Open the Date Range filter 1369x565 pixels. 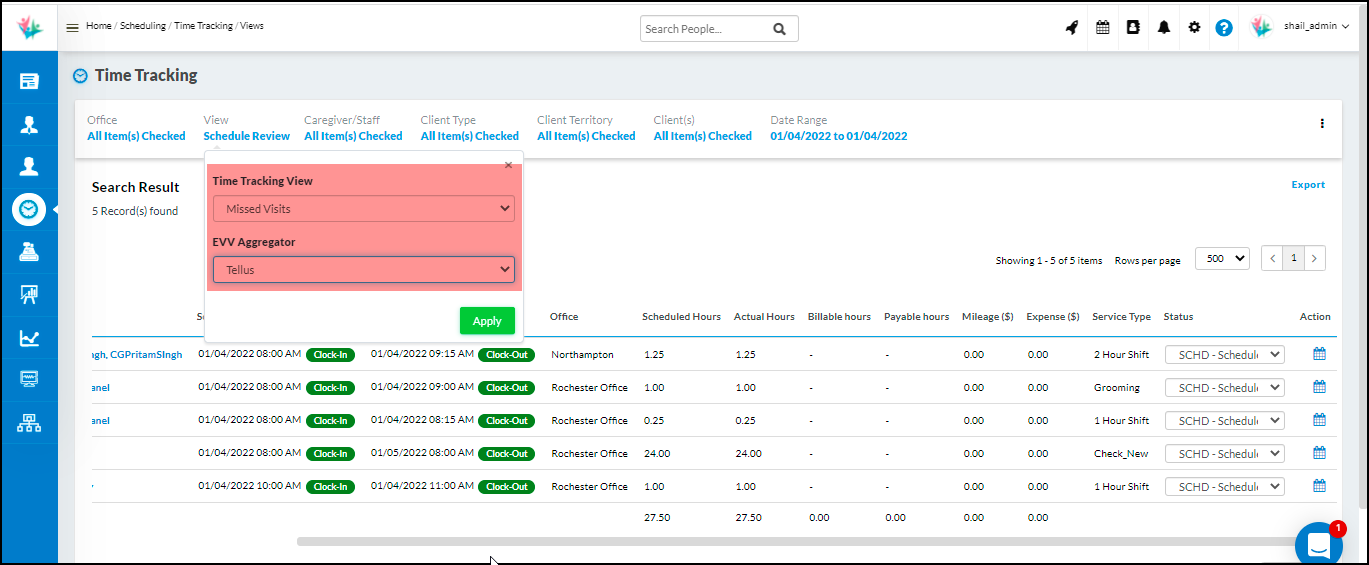click(x=838, y=136)
